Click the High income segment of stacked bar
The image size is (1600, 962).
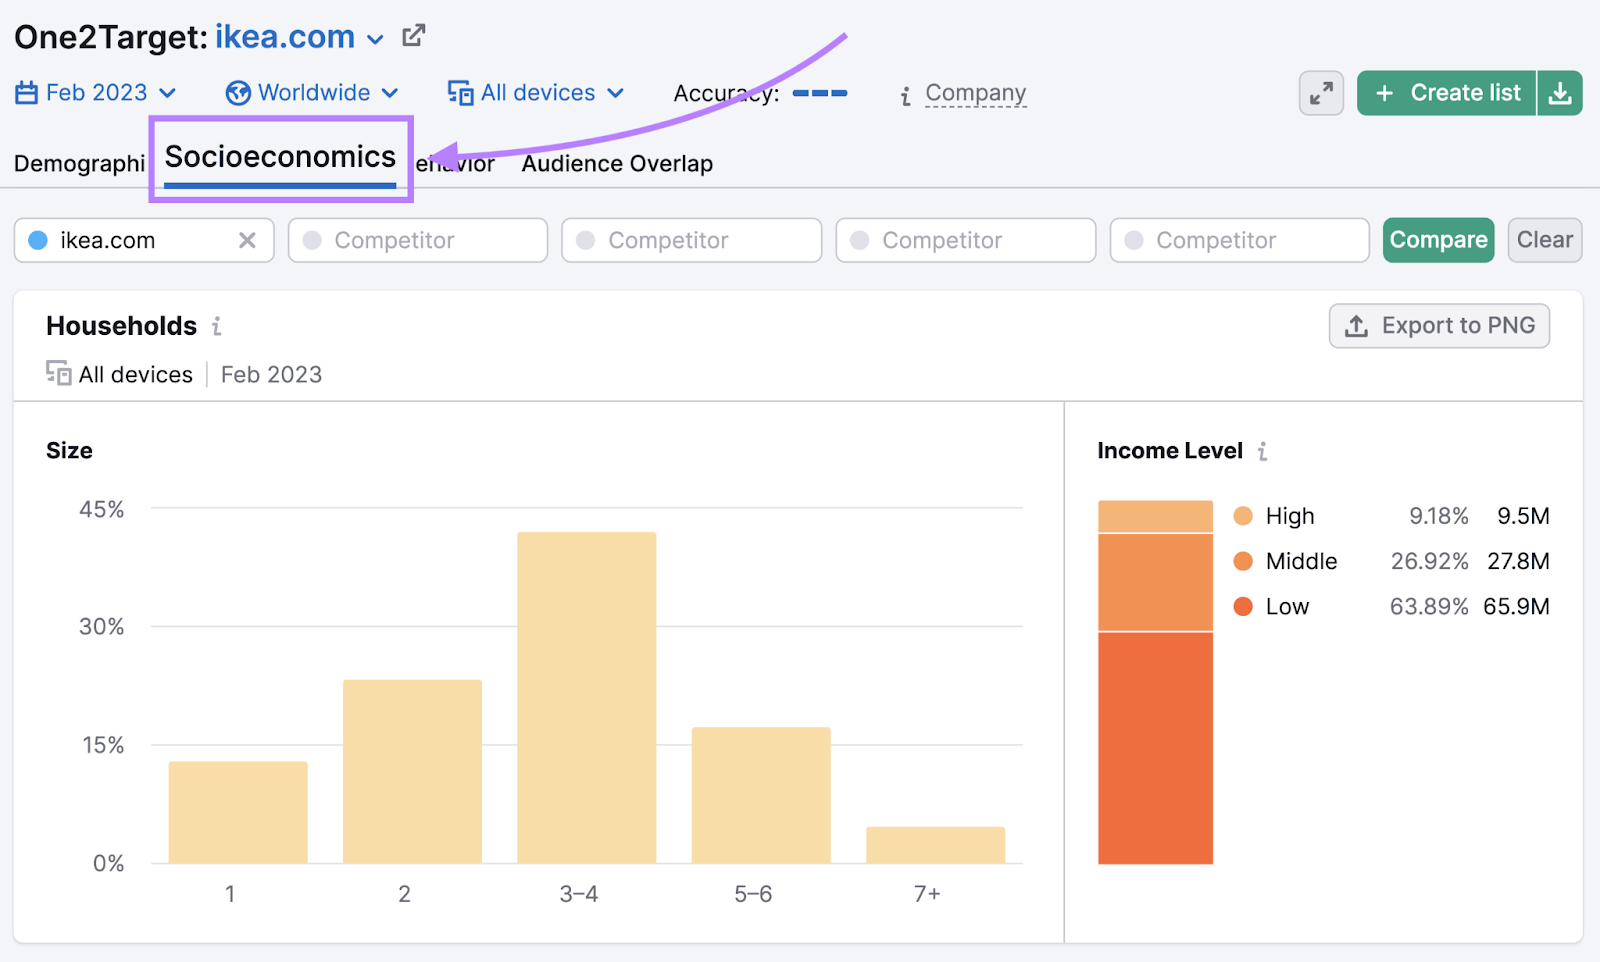click(1155, 516)
